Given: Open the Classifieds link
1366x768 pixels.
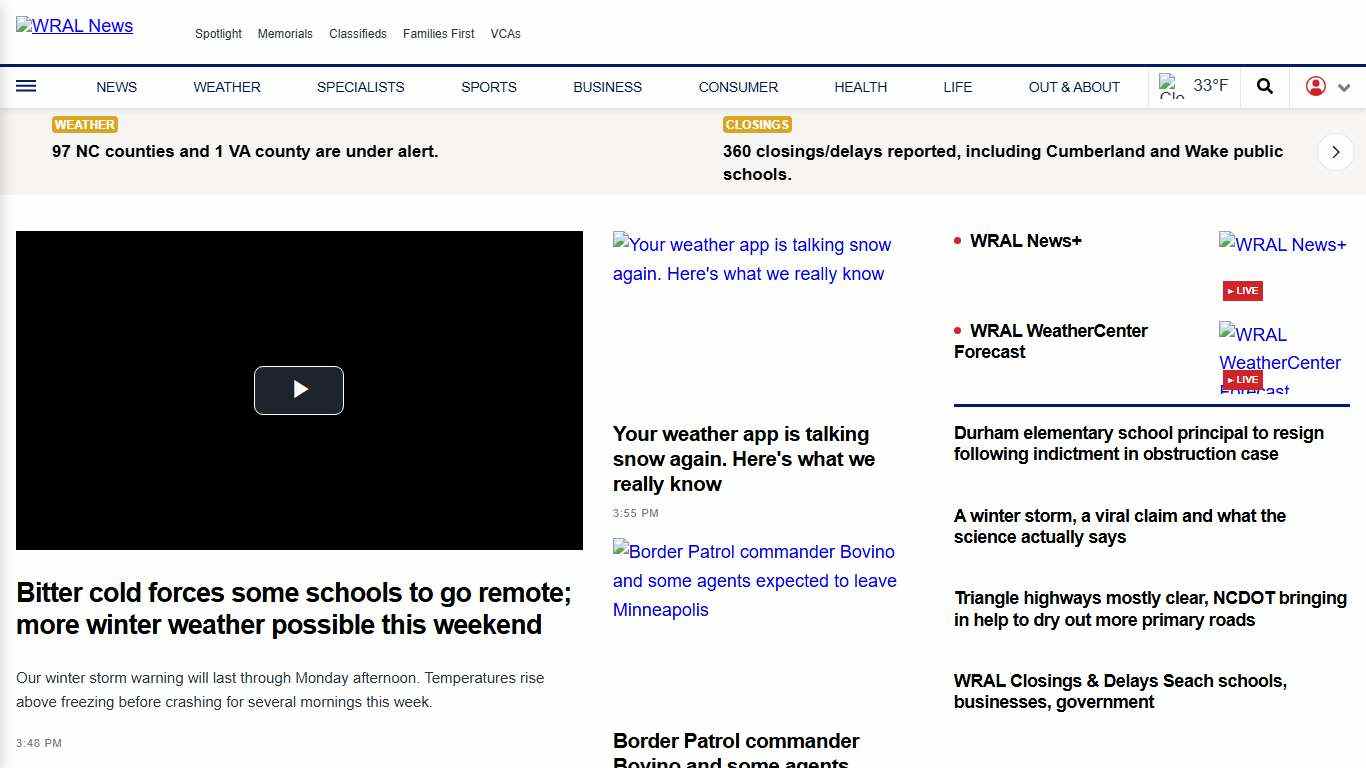Looking at the screenshot, I should tap(357, 33).
